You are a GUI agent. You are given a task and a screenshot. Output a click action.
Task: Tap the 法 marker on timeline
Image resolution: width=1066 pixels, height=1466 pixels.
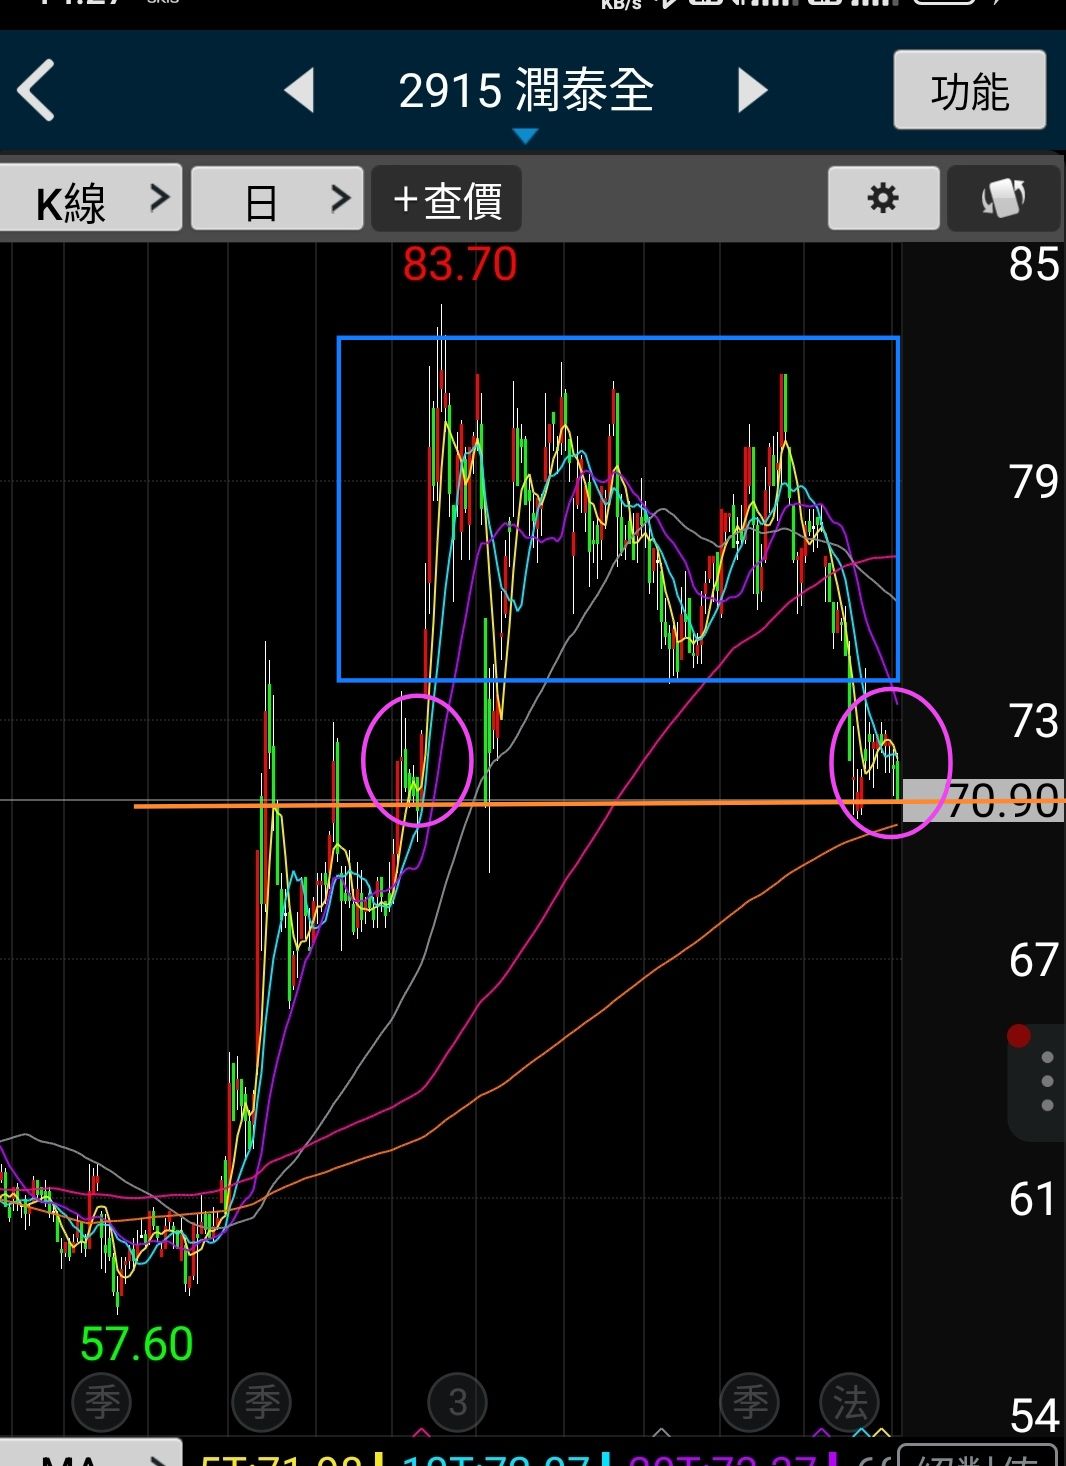850,1402
